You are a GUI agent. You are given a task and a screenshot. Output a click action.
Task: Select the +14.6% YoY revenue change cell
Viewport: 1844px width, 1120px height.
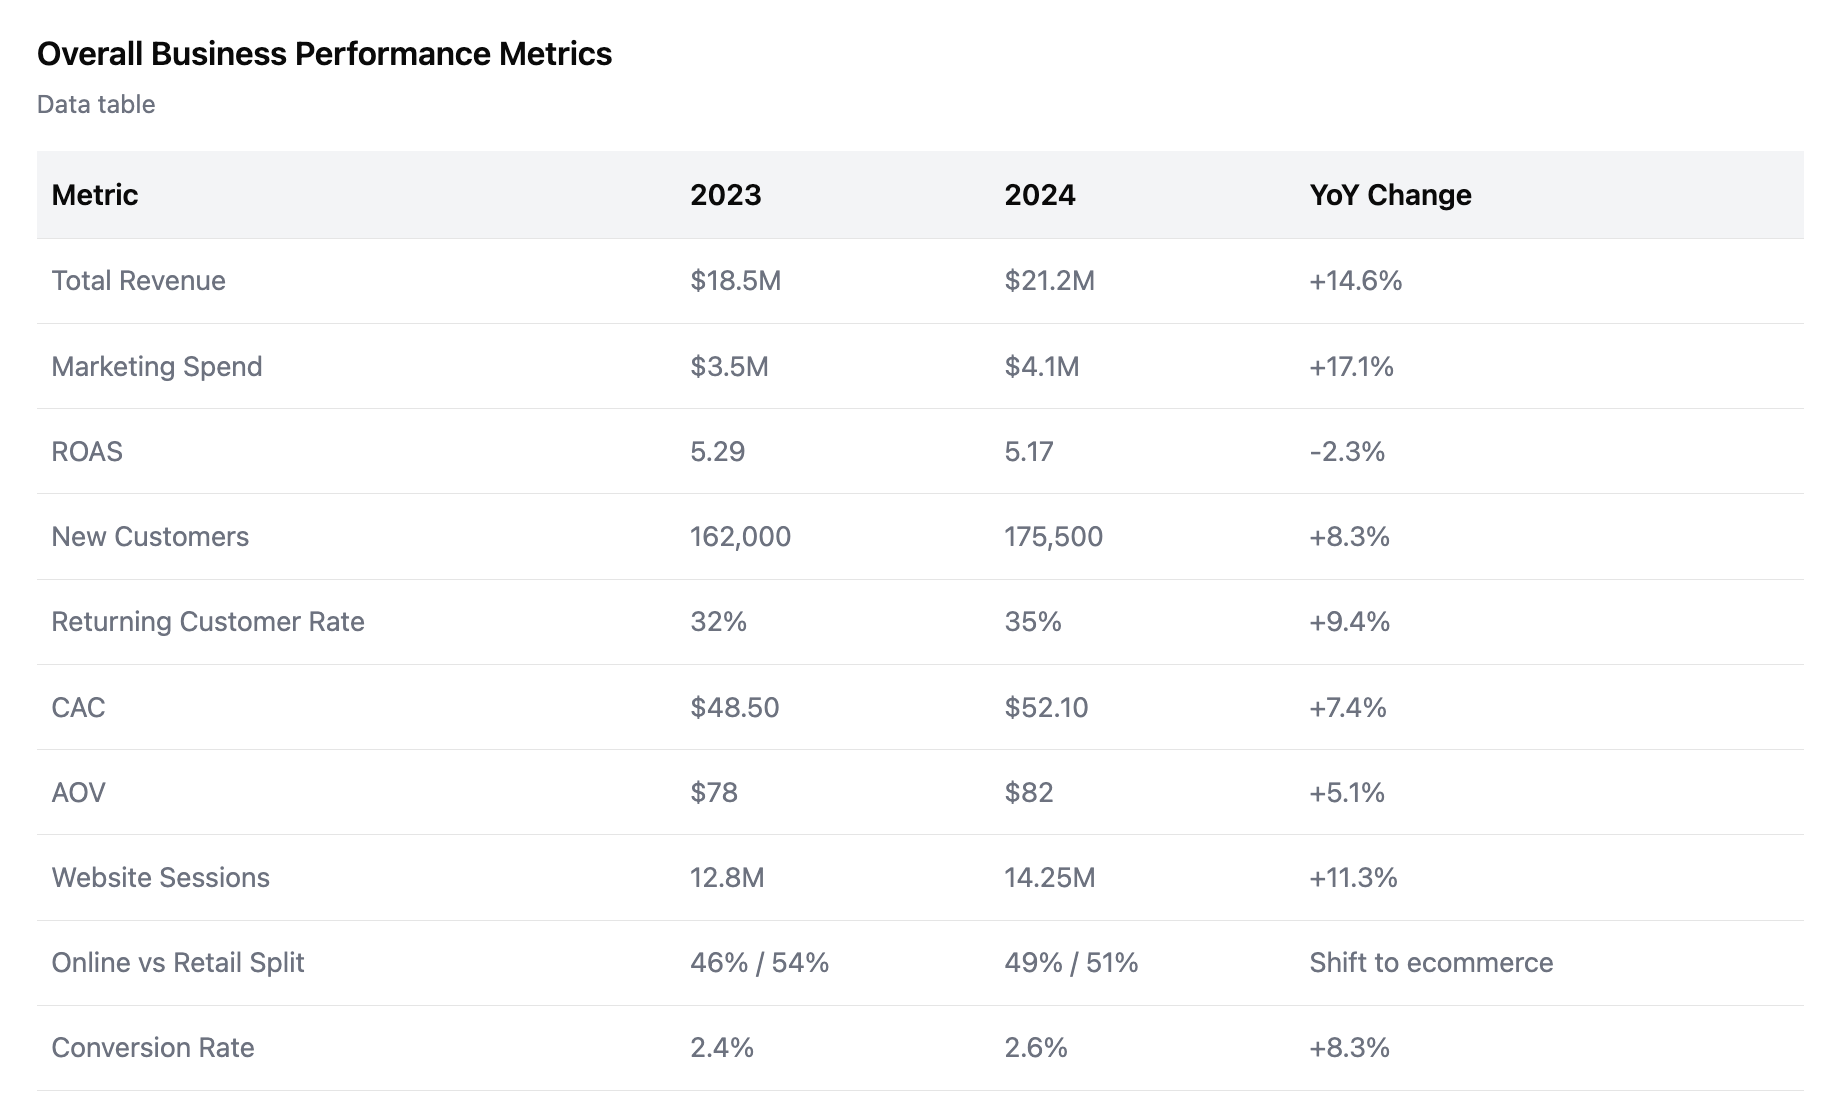coord(1356,281)
